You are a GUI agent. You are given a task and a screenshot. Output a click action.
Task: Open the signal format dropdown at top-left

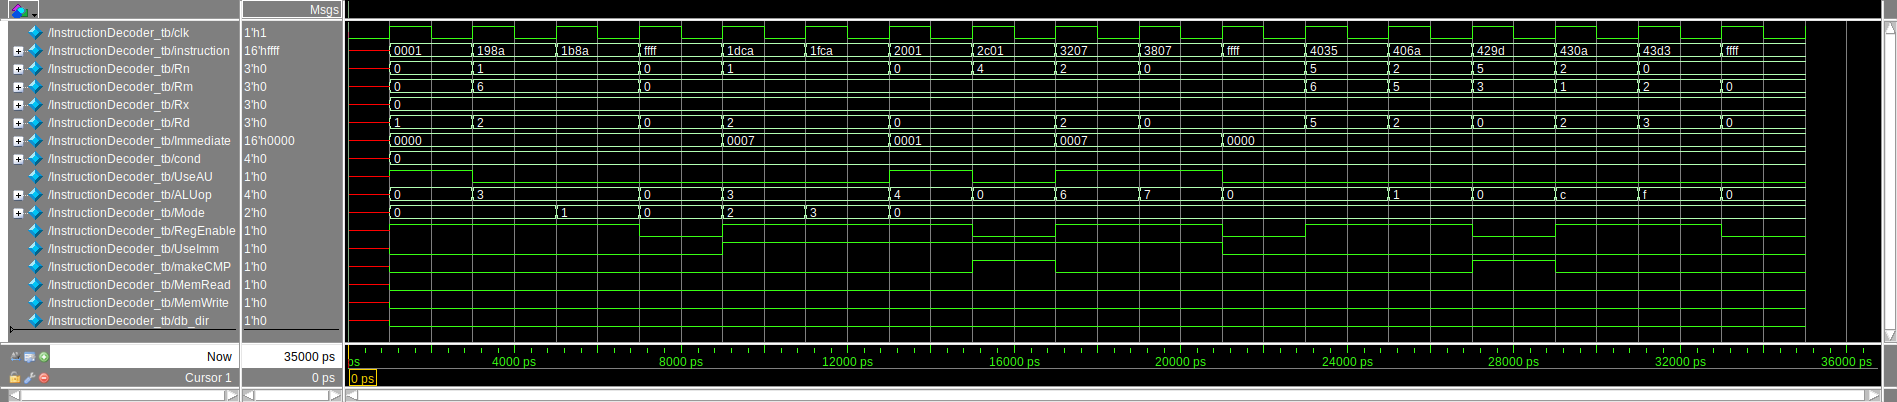(22, 10)
